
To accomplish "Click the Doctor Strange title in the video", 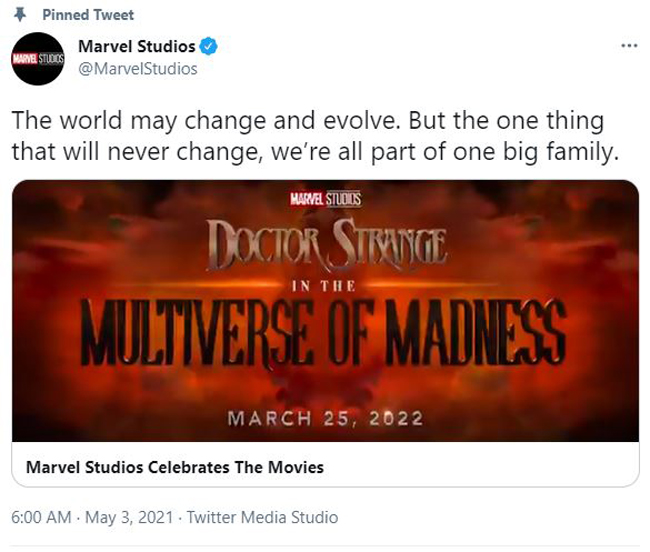I will (x=326, y=245).
